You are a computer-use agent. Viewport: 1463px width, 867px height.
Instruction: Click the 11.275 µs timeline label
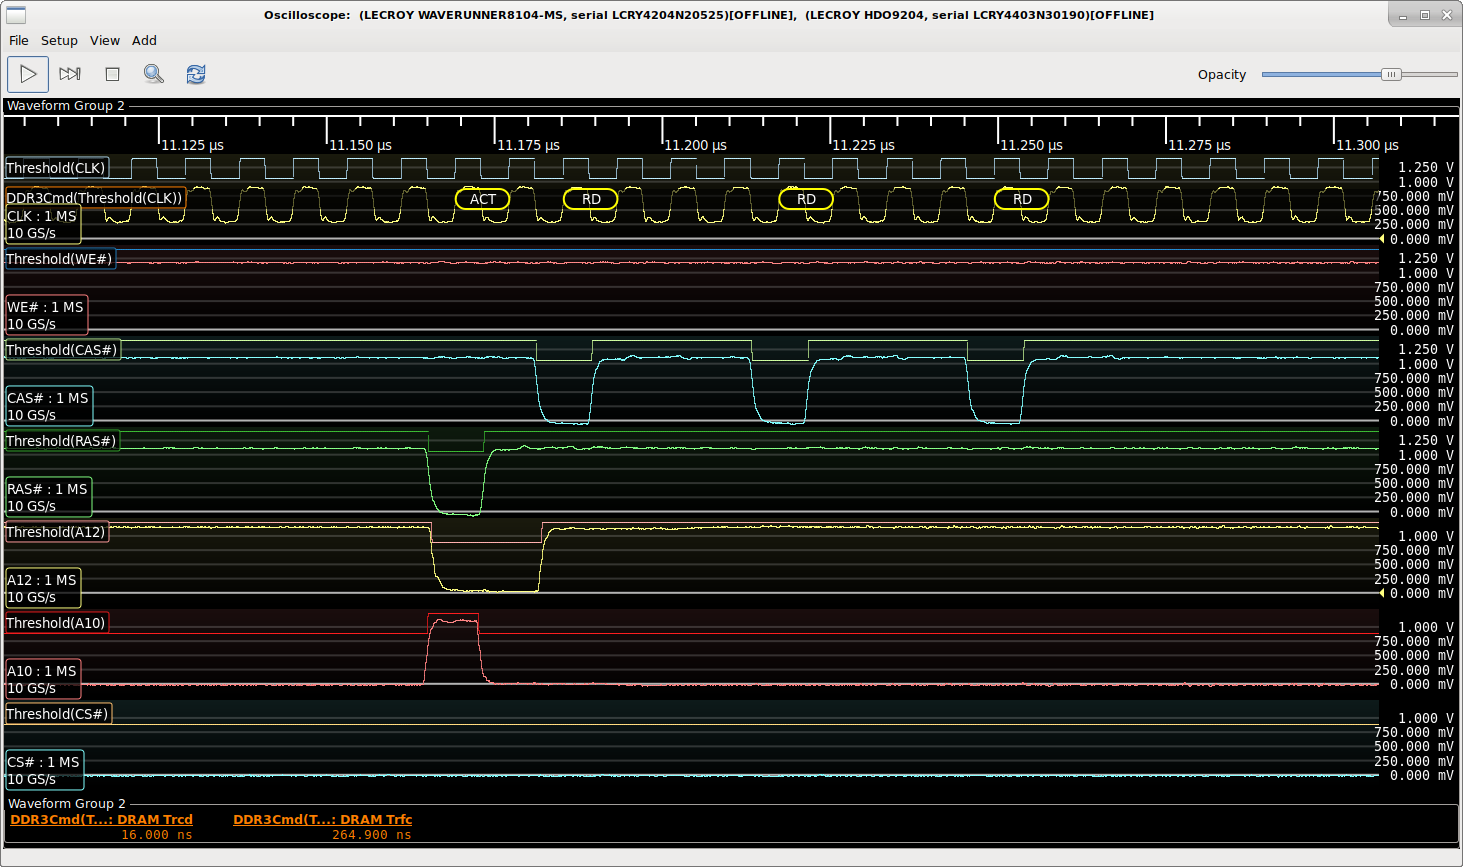point(1200,145)
